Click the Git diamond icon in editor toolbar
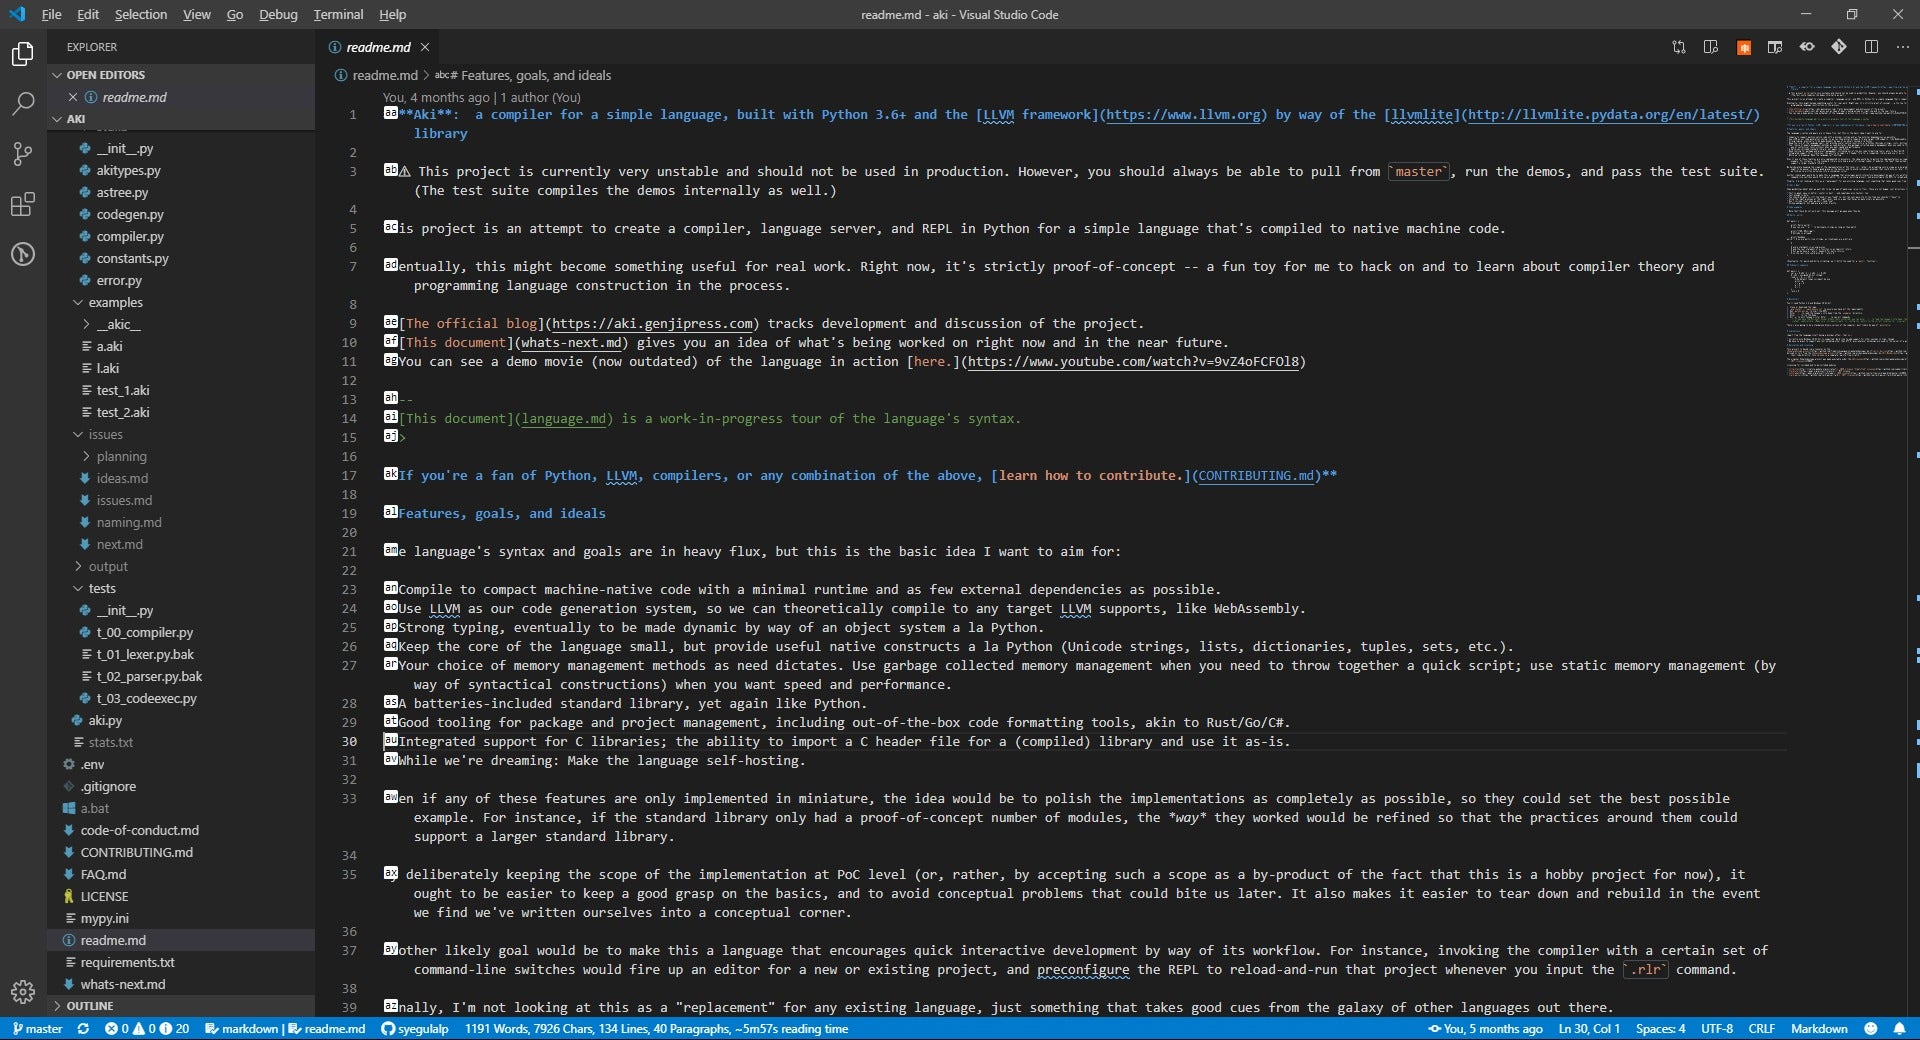This screenshot has height=1040, width=1920. point(1839,47)
